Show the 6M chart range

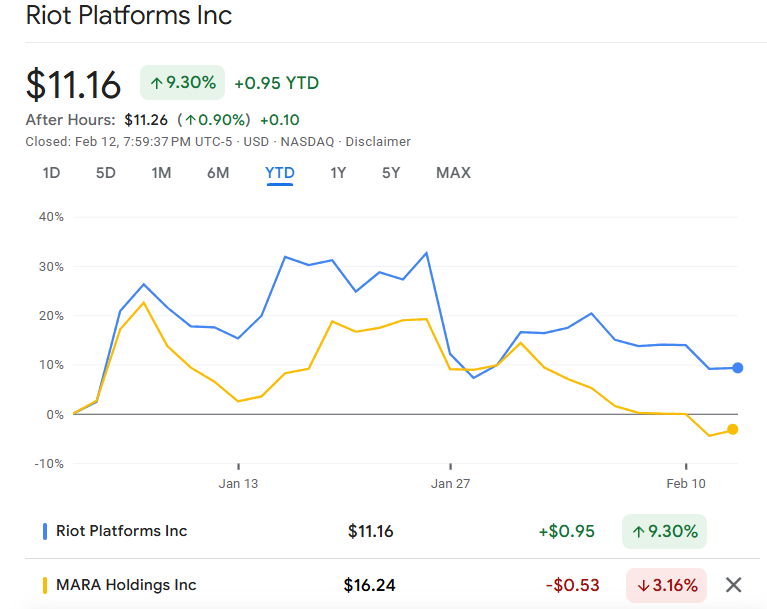[218, 173]
